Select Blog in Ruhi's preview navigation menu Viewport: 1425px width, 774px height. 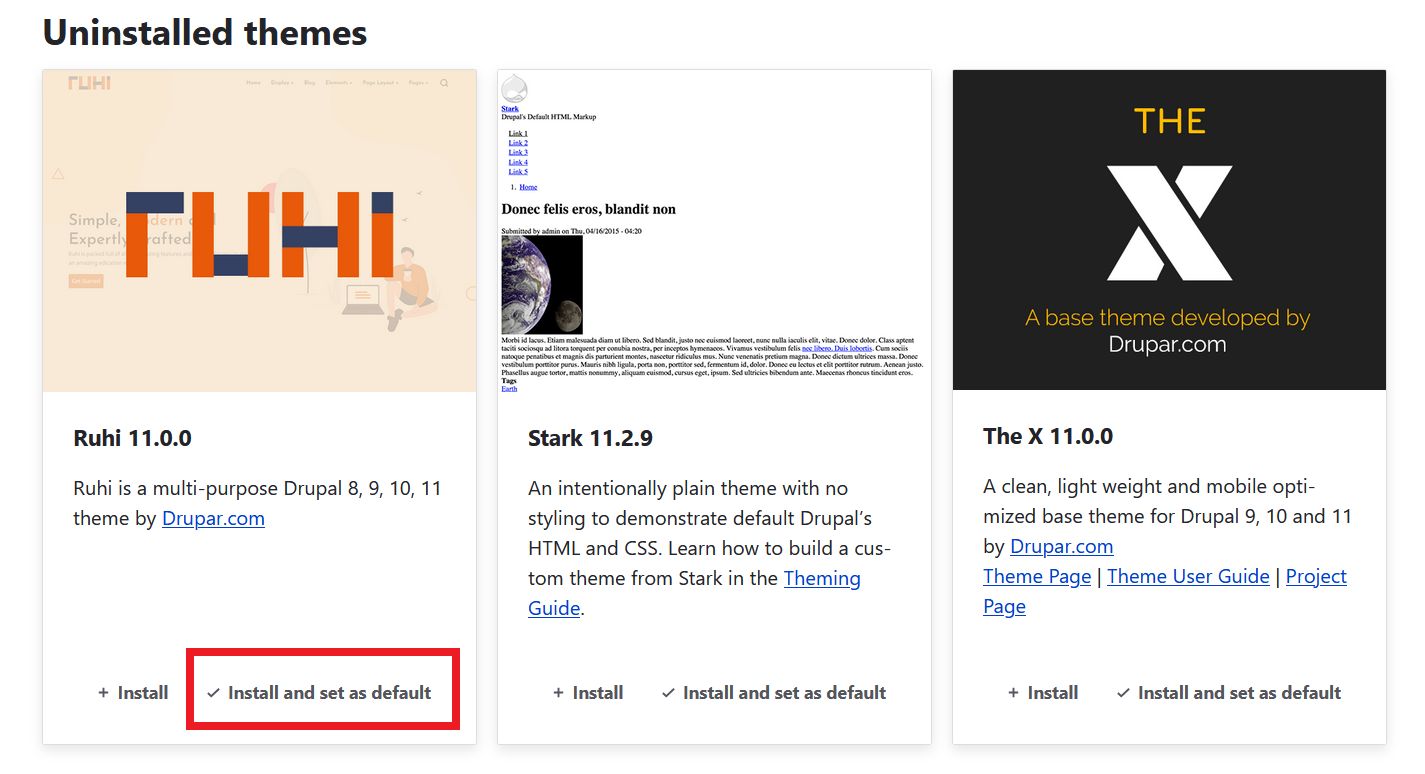pyautogui.click(x=310, y=82)
